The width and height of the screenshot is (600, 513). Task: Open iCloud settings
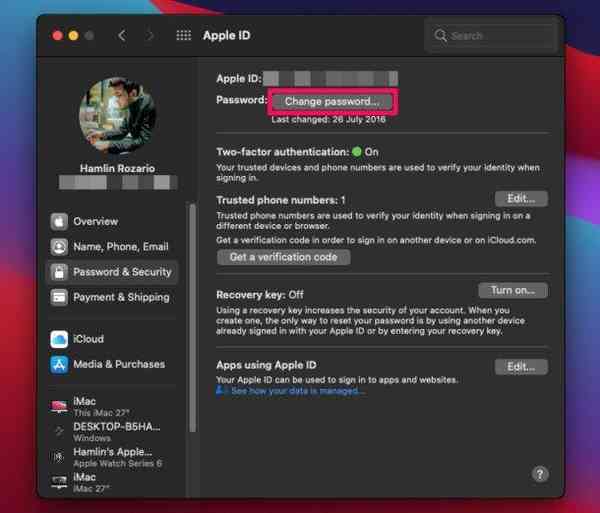click(x=112, y=339)
